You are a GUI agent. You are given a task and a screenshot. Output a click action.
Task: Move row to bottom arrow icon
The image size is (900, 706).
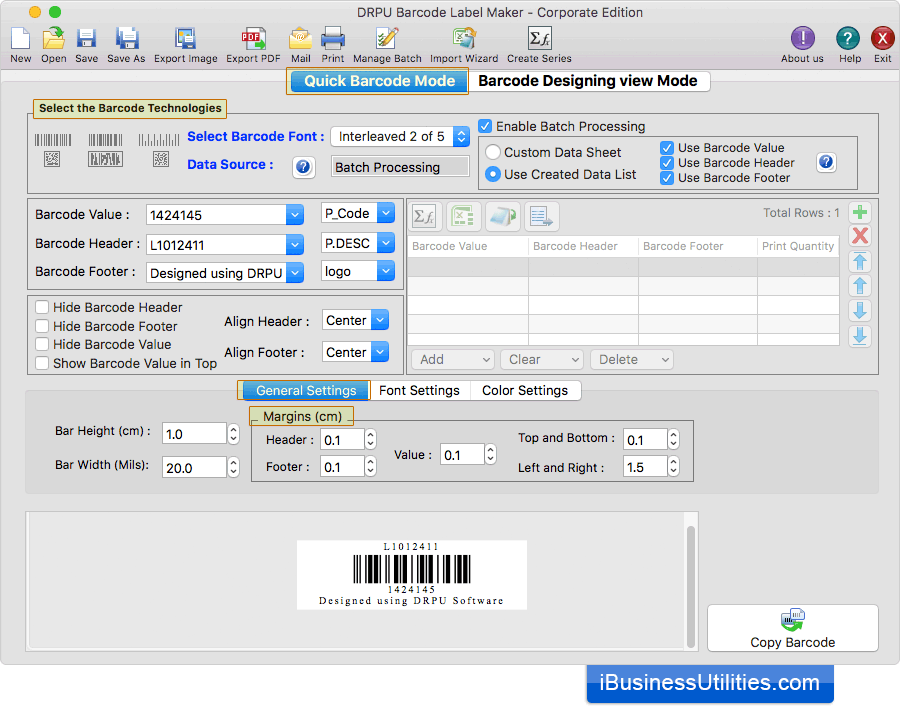click(x=860, y=336)
